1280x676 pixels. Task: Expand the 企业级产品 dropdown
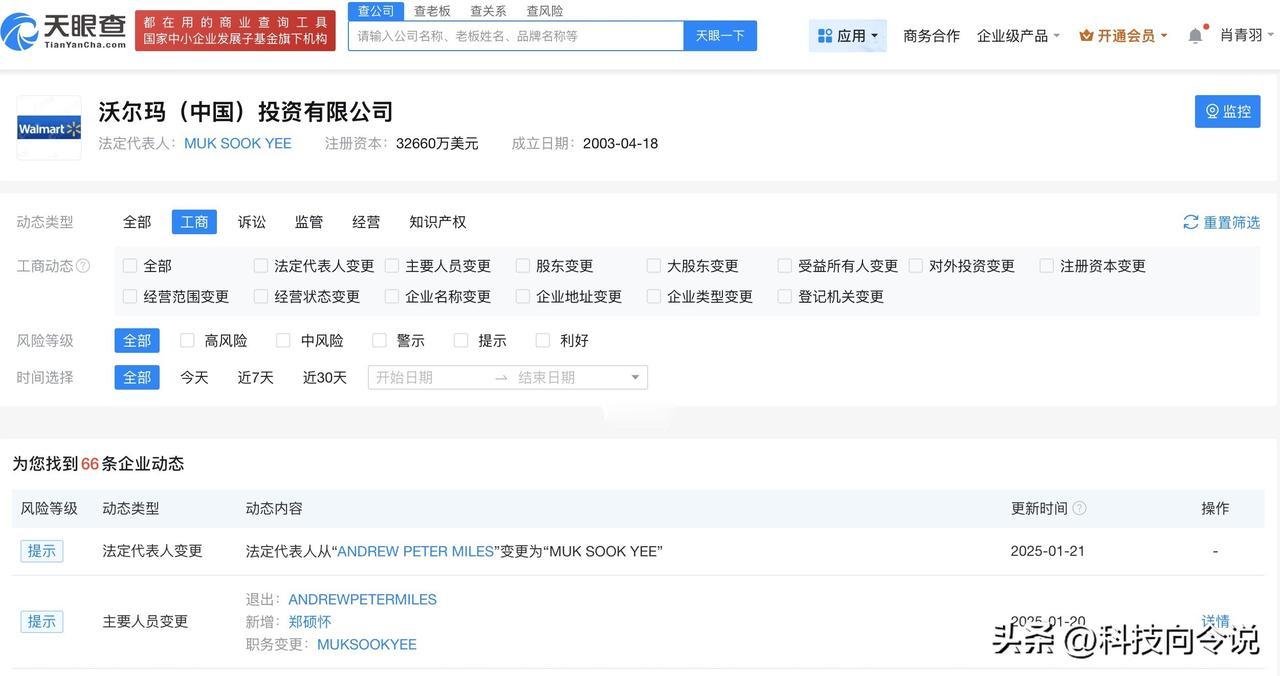[1018, 36]
